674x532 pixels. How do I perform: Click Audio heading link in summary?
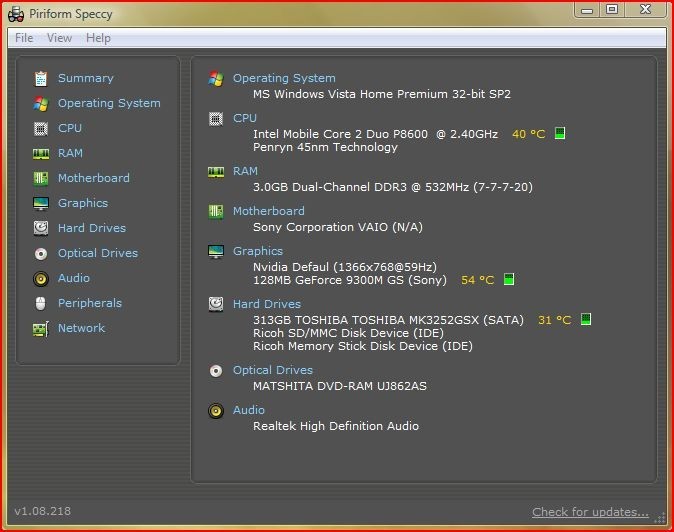[249, 410]
